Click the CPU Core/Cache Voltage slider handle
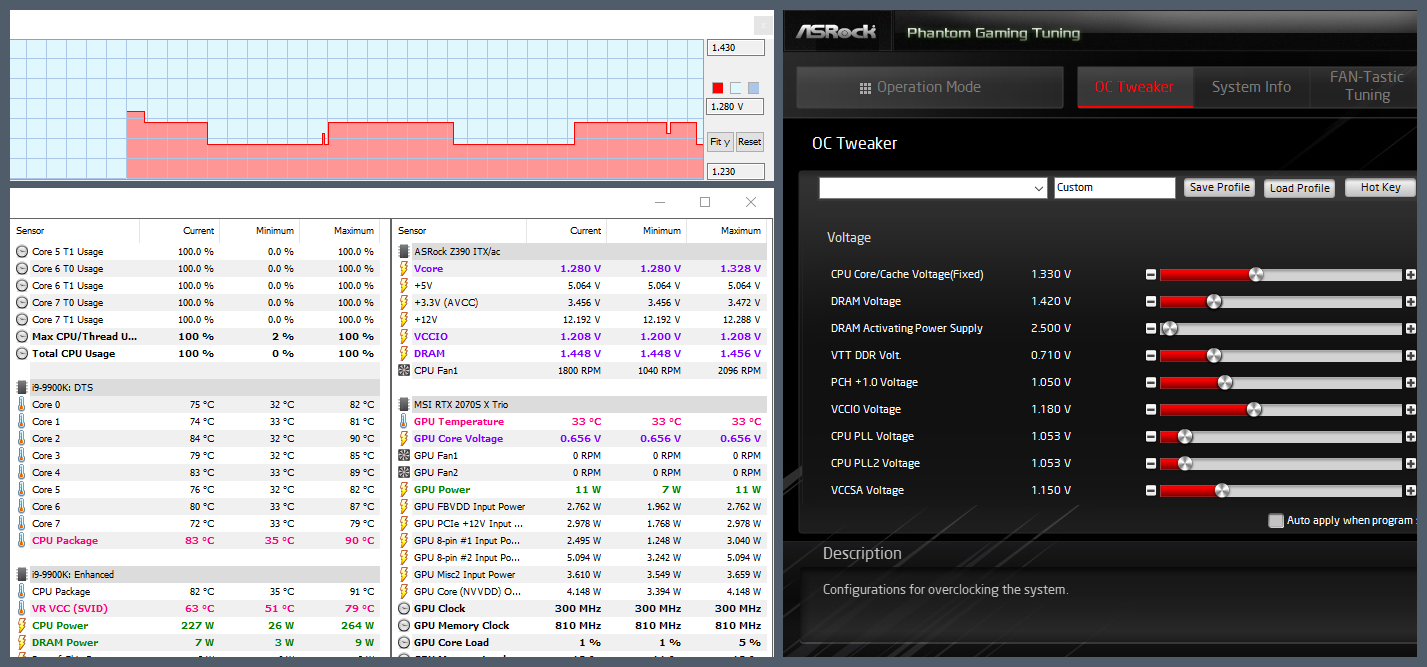Screen dimensions: 1427x667 point(1256,274)
